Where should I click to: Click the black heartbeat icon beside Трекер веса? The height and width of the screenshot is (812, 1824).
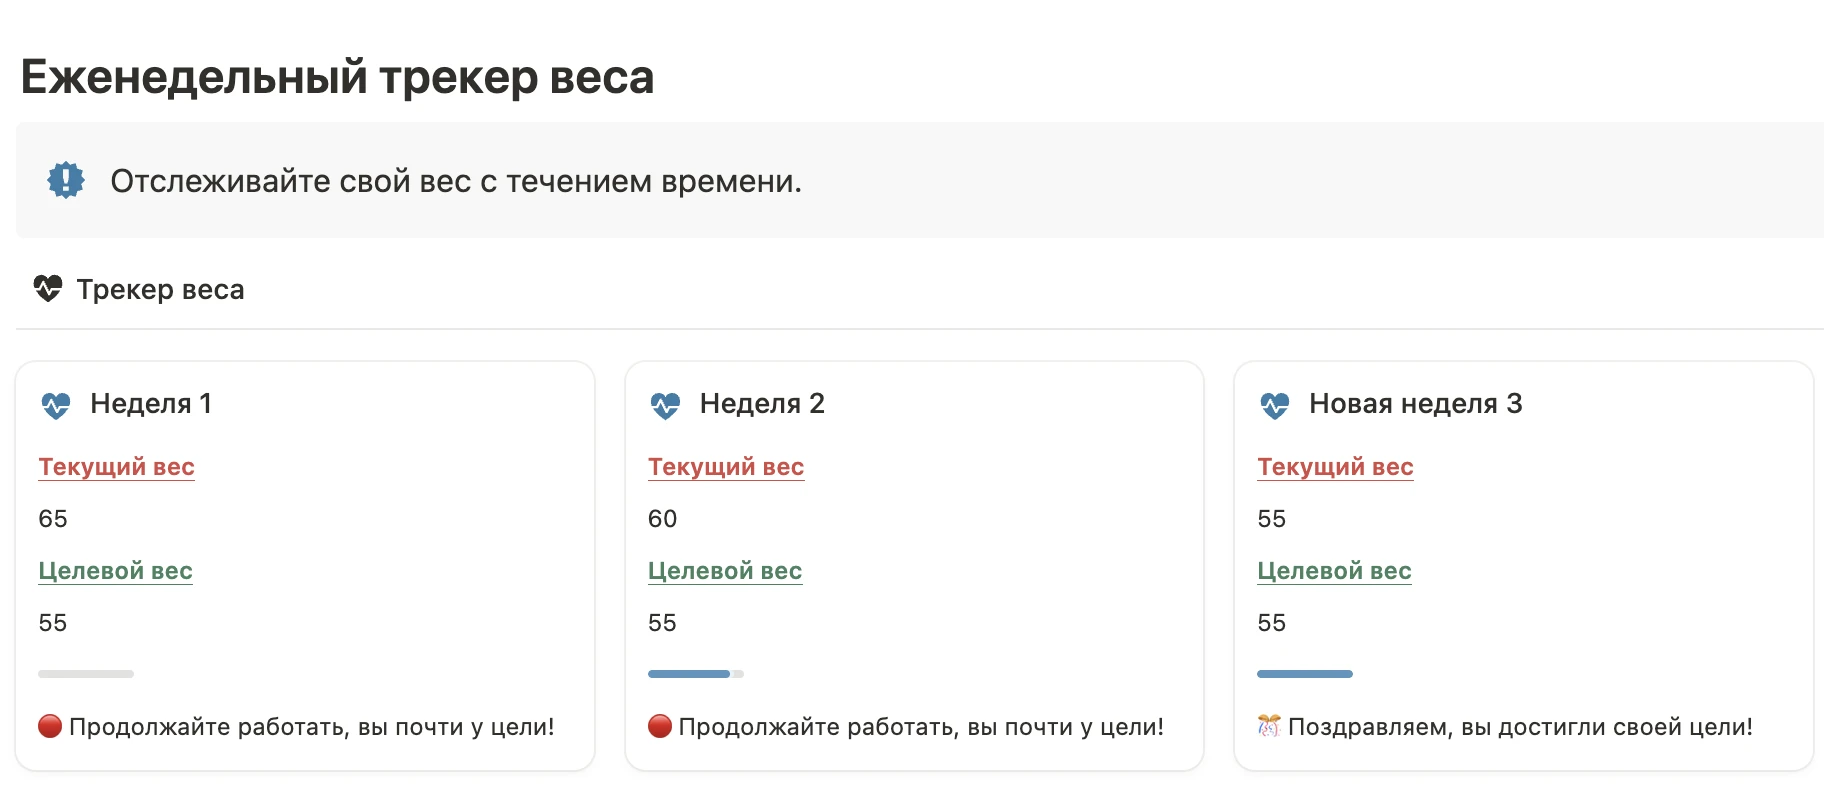click(48, 289)
